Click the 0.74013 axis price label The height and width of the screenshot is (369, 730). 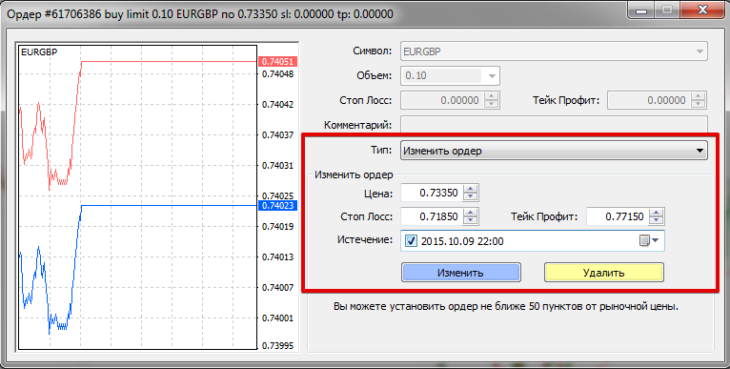pos(278,257)
